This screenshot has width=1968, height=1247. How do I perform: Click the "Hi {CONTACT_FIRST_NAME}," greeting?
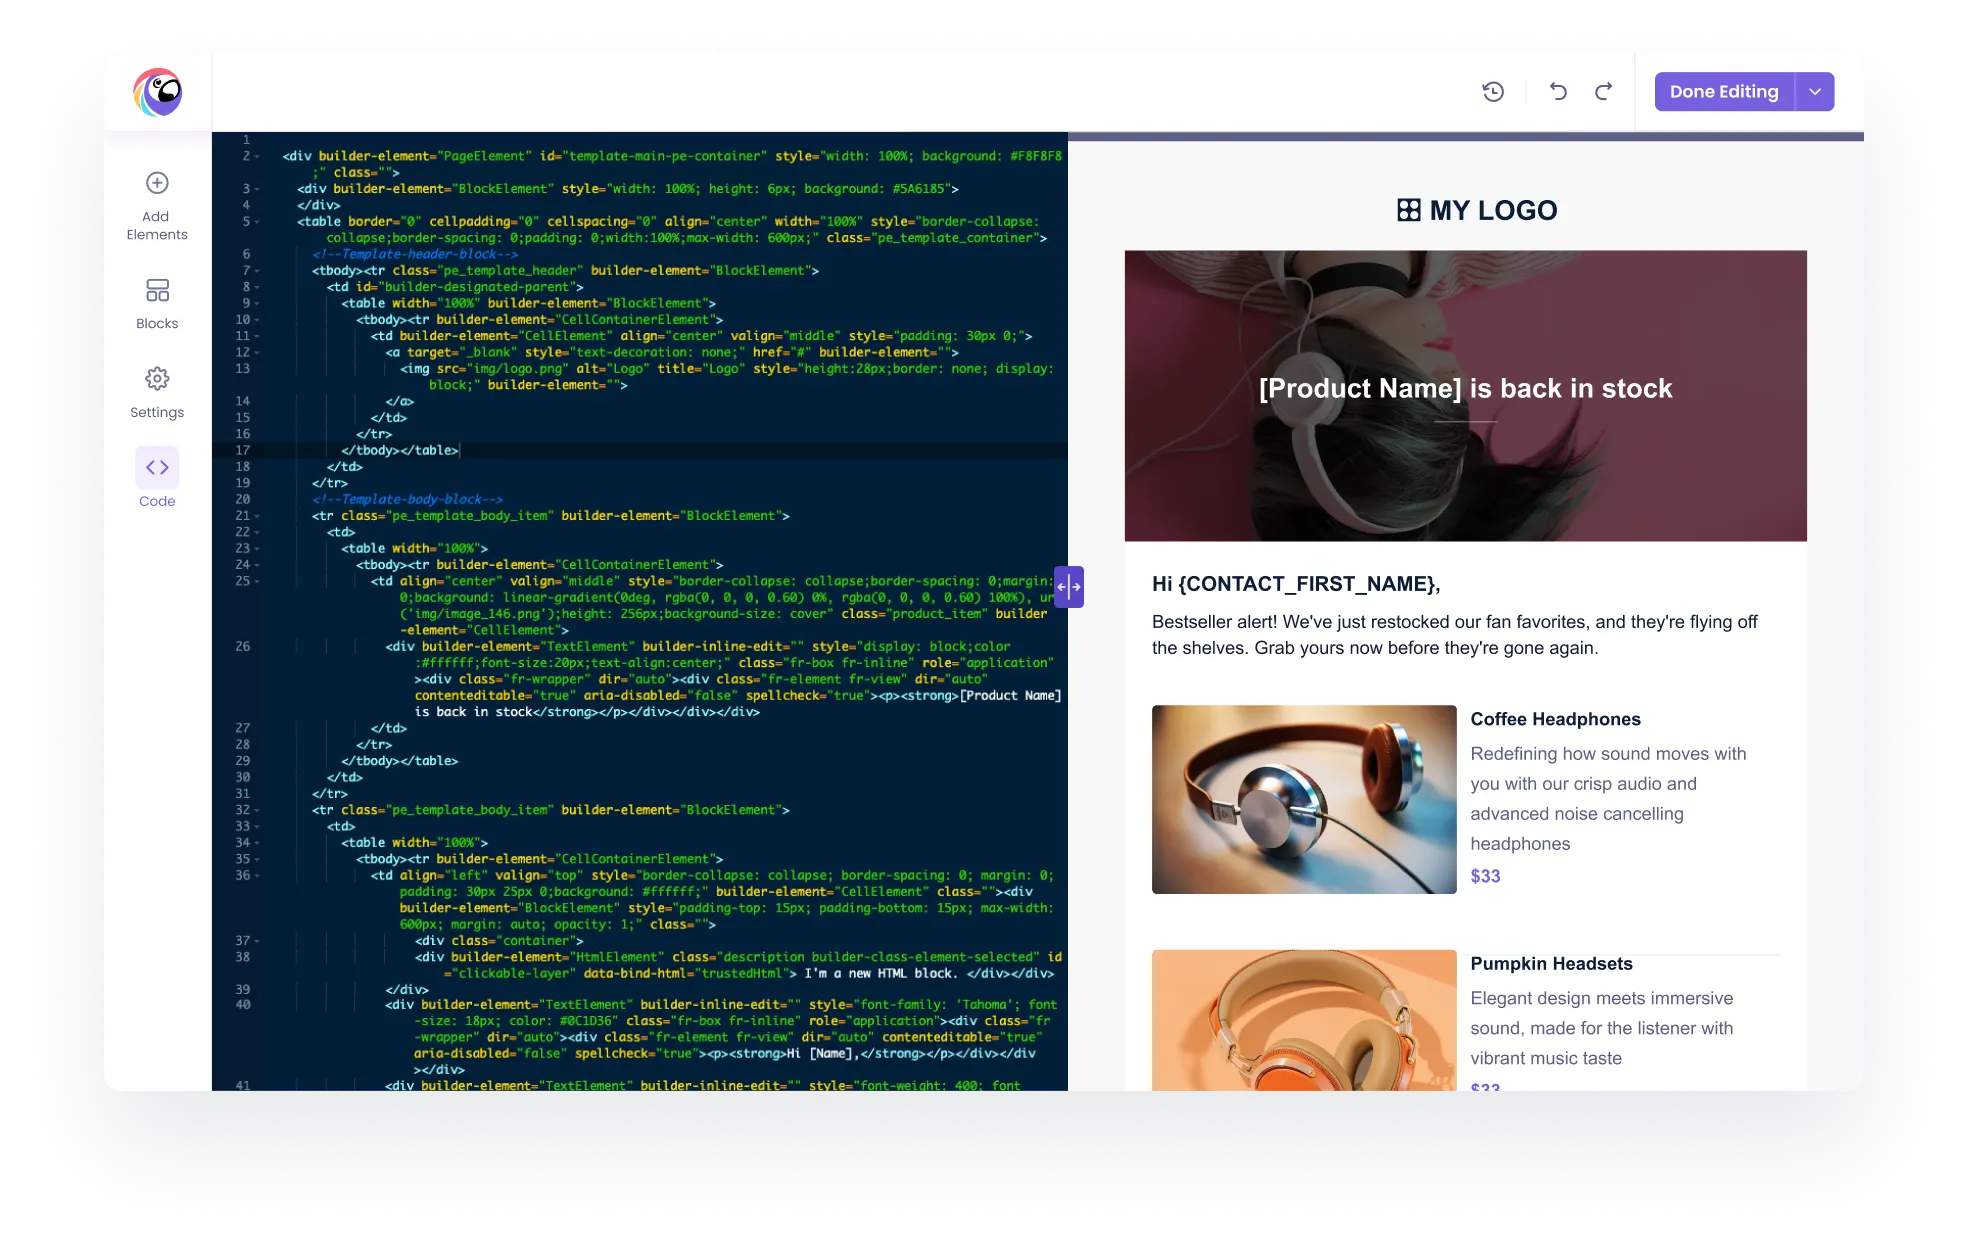pos(1296,584)
